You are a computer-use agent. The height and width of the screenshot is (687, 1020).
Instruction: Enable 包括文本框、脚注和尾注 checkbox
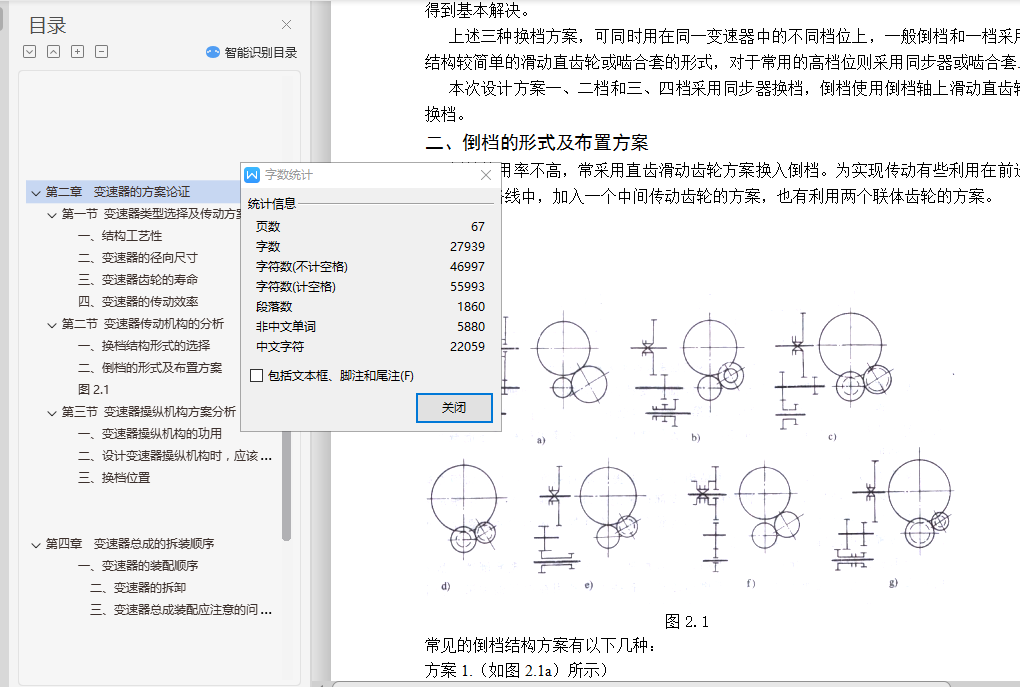256,375
